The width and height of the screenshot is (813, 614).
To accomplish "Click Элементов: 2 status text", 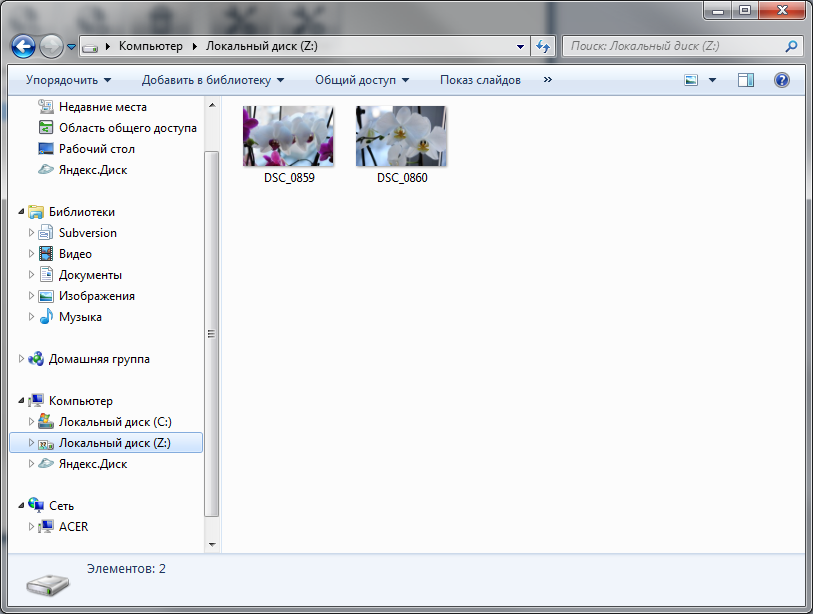I will pos(126,569).
